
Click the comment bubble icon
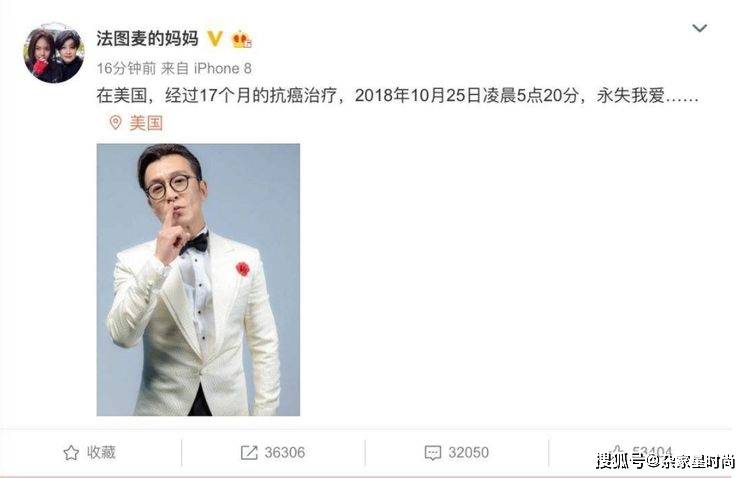[x=433, y=453]
